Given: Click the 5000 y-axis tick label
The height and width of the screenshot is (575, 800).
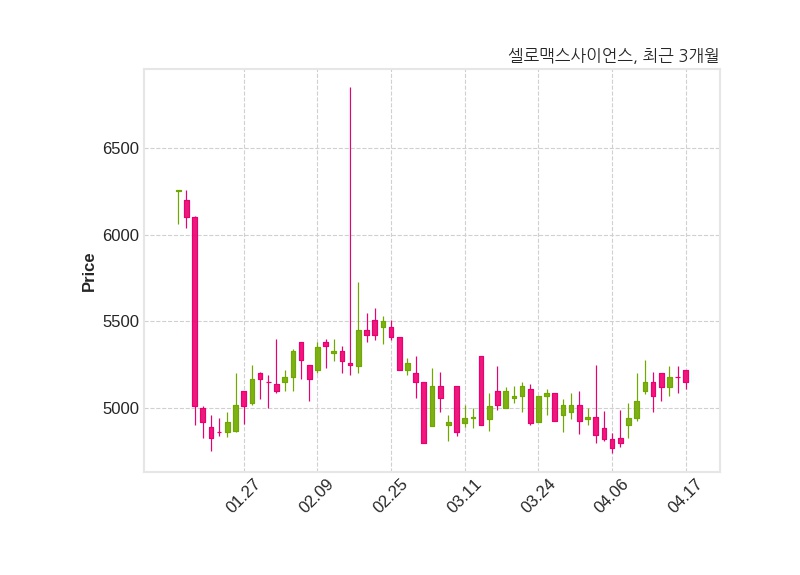Looking at the screenshot, I should point(121,409).
